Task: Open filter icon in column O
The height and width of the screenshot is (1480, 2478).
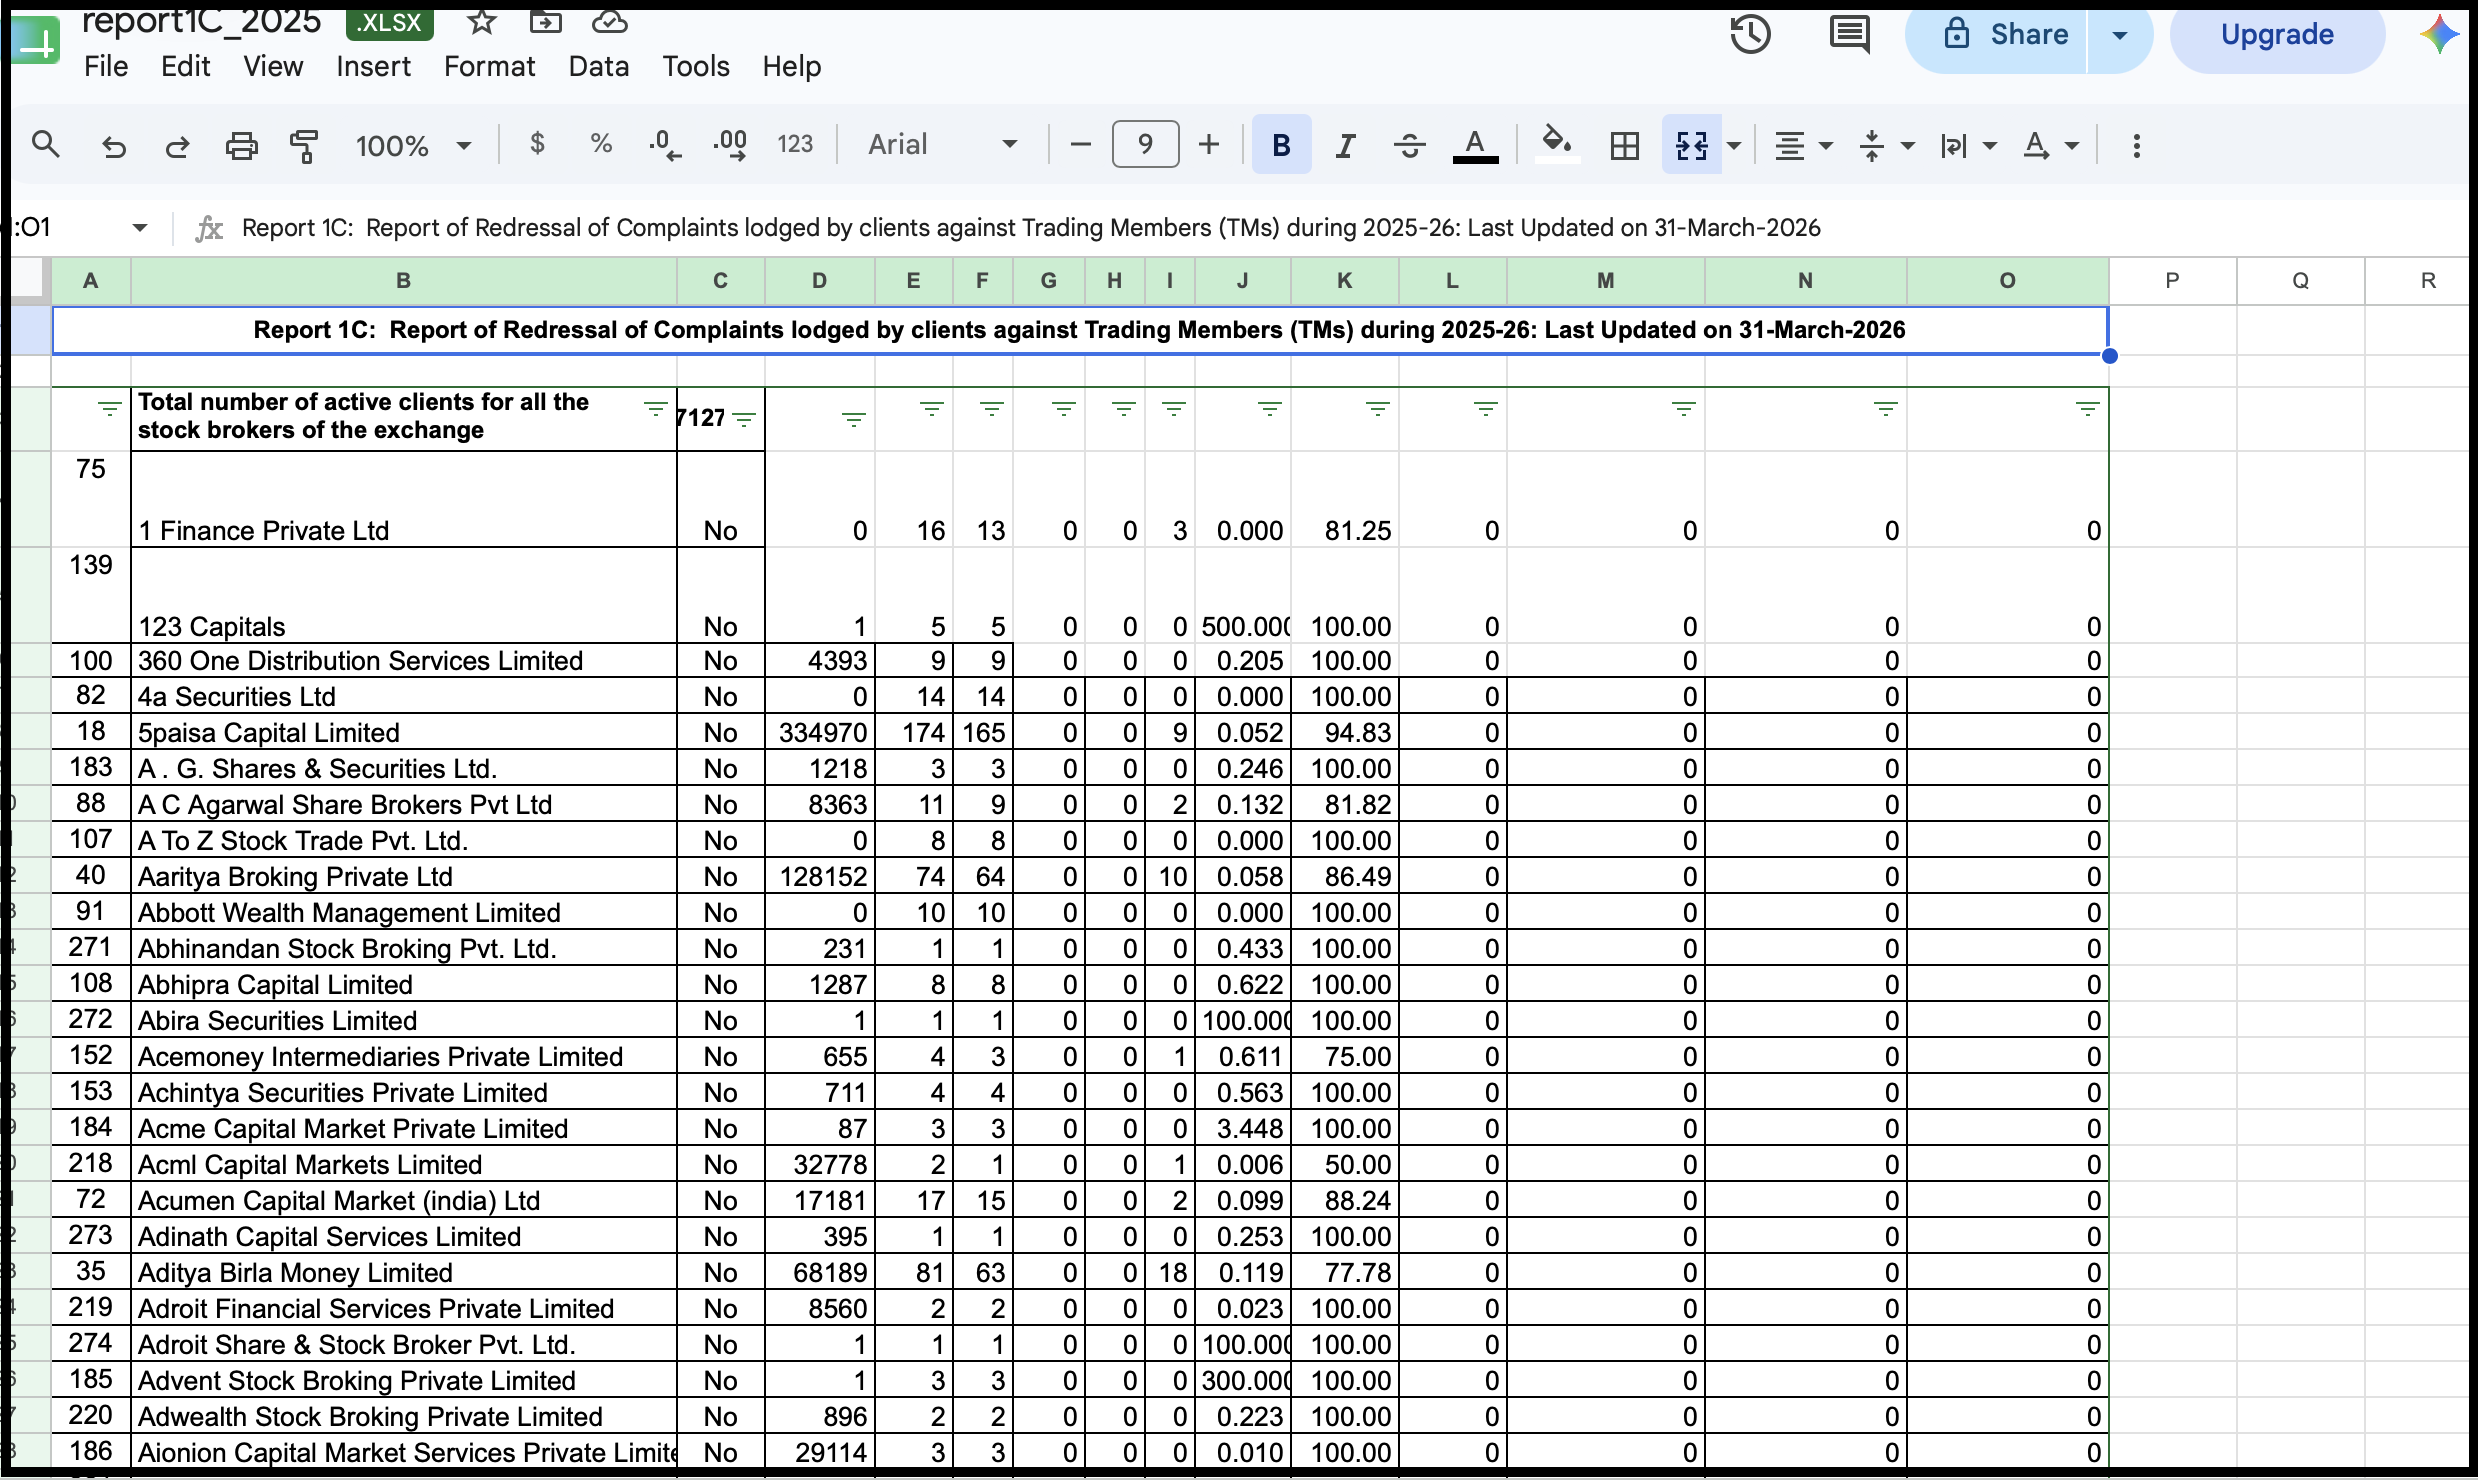Action: (x=2087, y=408)
